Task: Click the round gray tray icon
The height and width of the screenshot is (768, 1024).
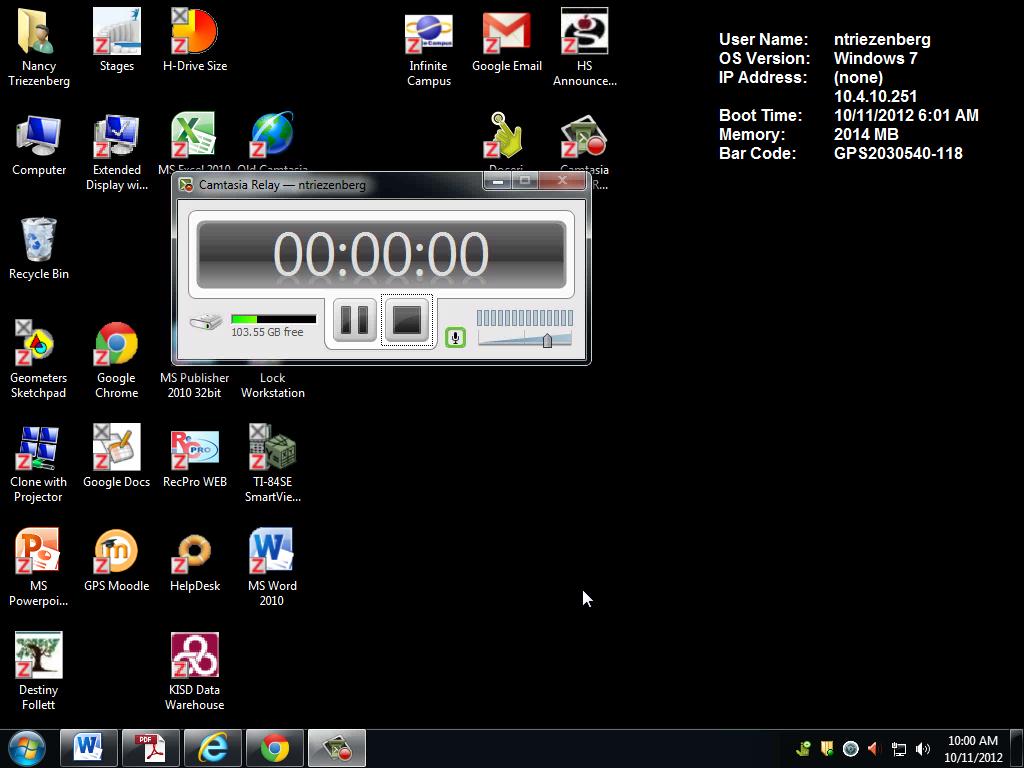Action: point(850,749)
